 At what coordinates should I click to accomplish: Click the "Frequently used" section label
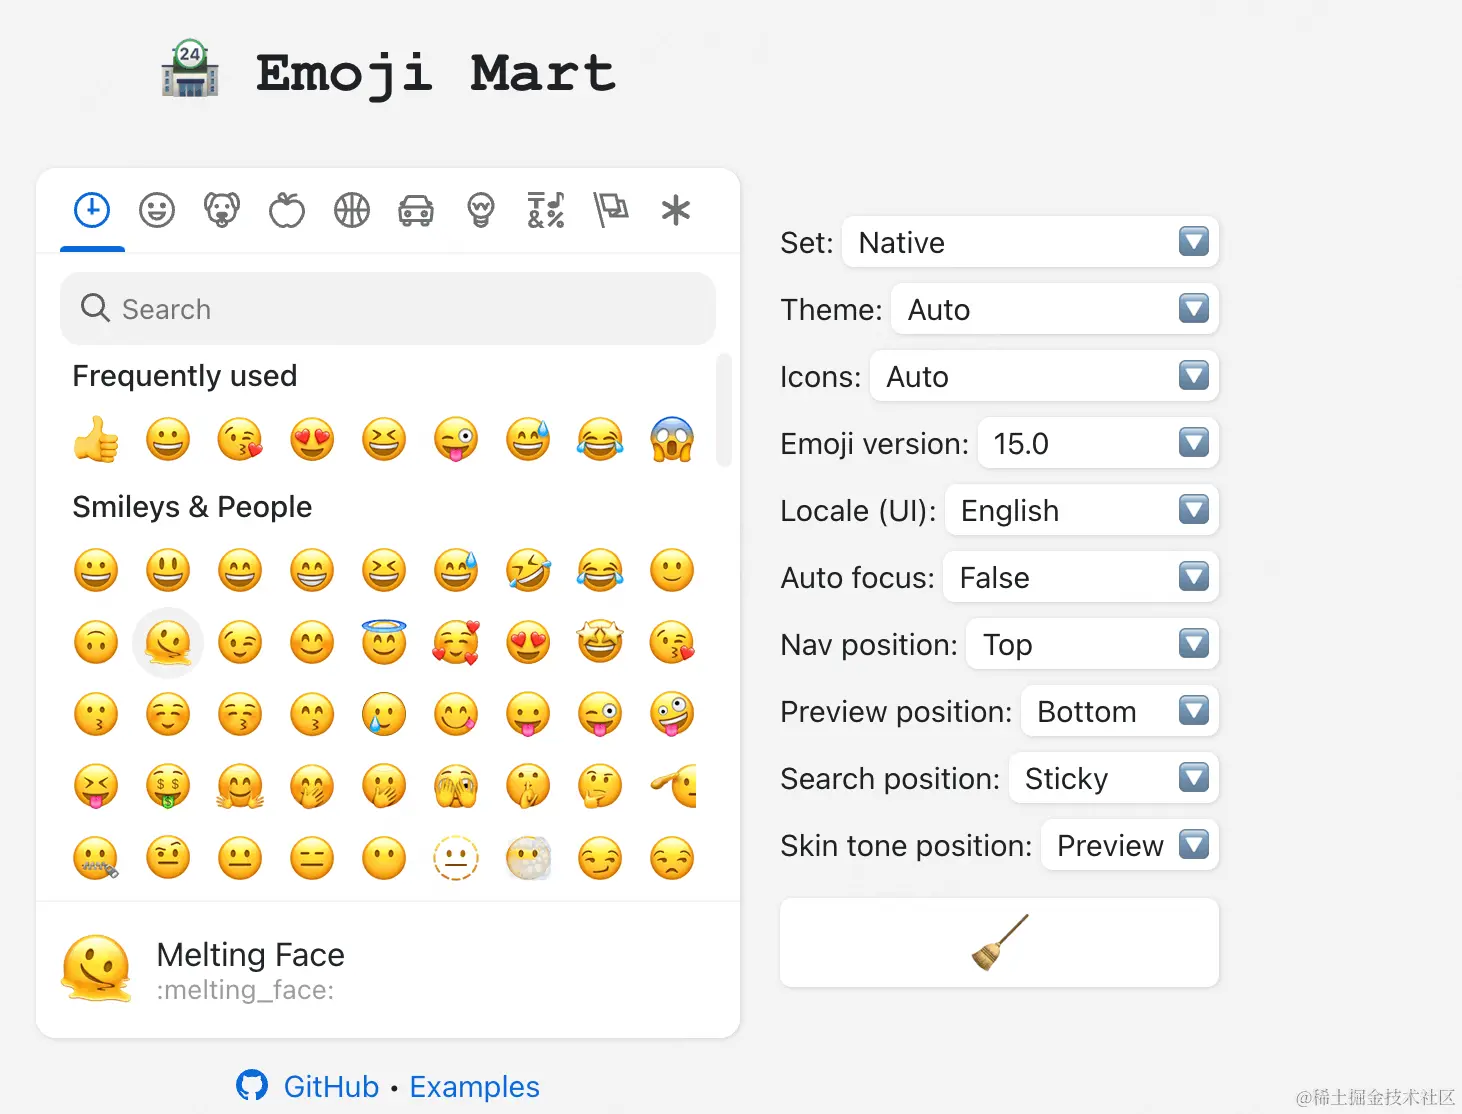pos(185,376)
